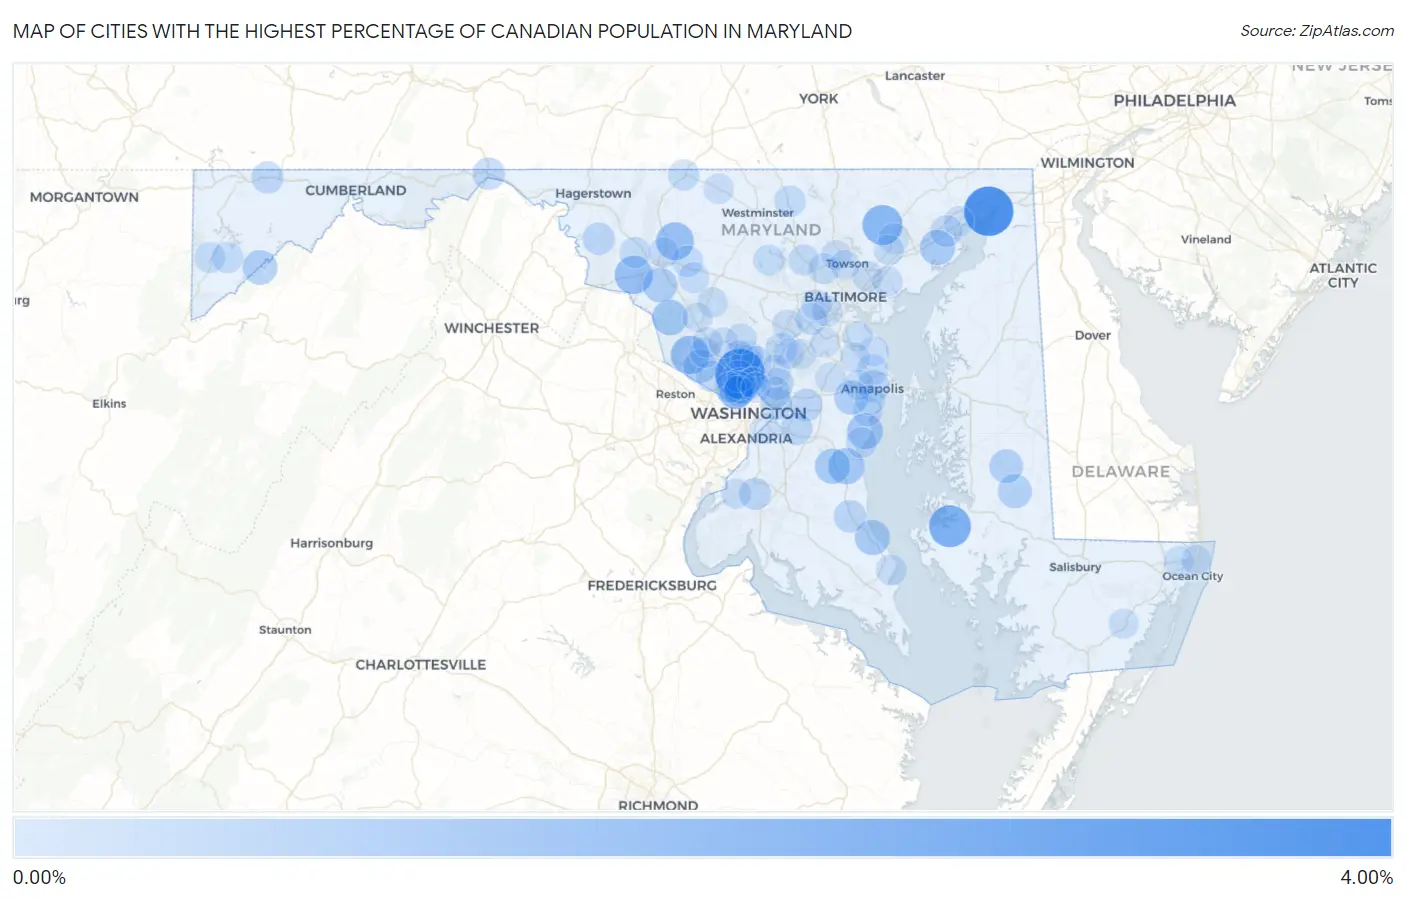Click the FREDERICKSBURG map label
Viewport: 1406px width, 899px height.
pos(652,585)
